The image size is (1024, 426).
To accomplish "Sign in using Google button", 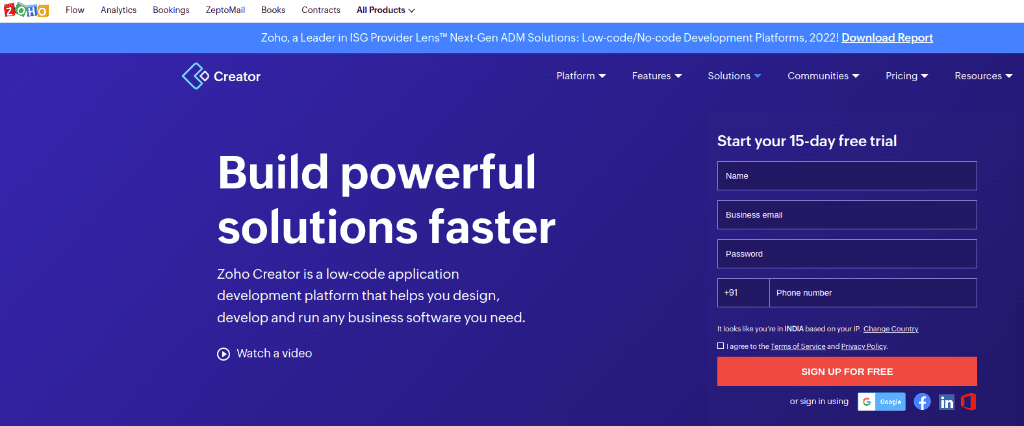I will click(x=882, y=402).
